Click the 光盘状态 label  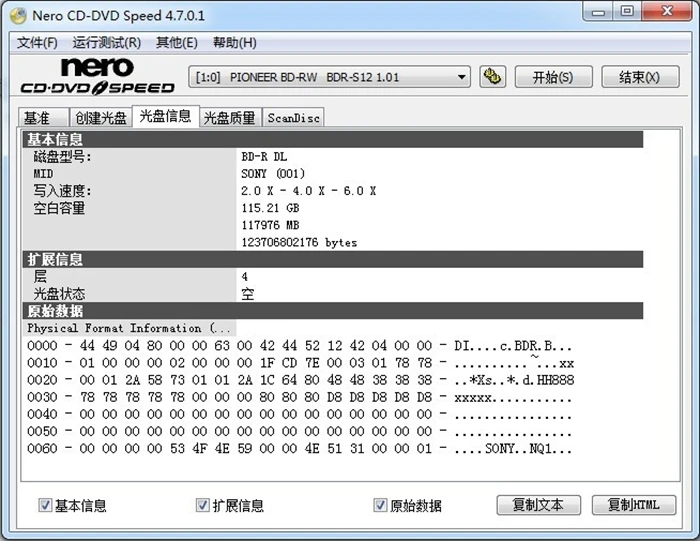[59, 294]
